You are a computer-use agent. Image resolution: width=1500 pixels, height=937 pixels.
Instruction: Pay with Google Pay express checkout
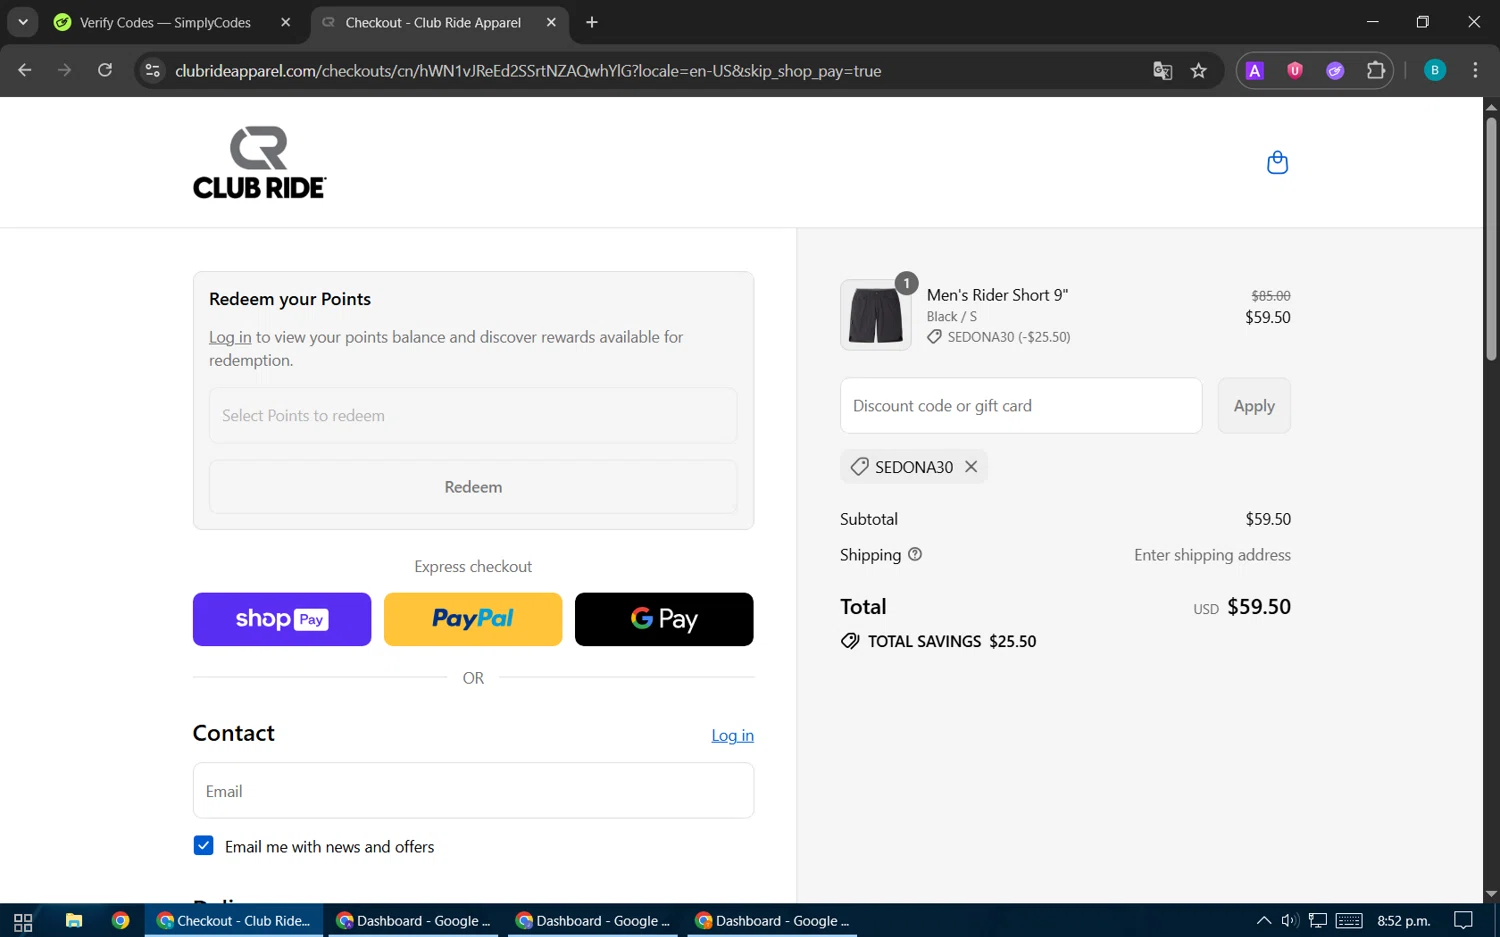[664, 619]
